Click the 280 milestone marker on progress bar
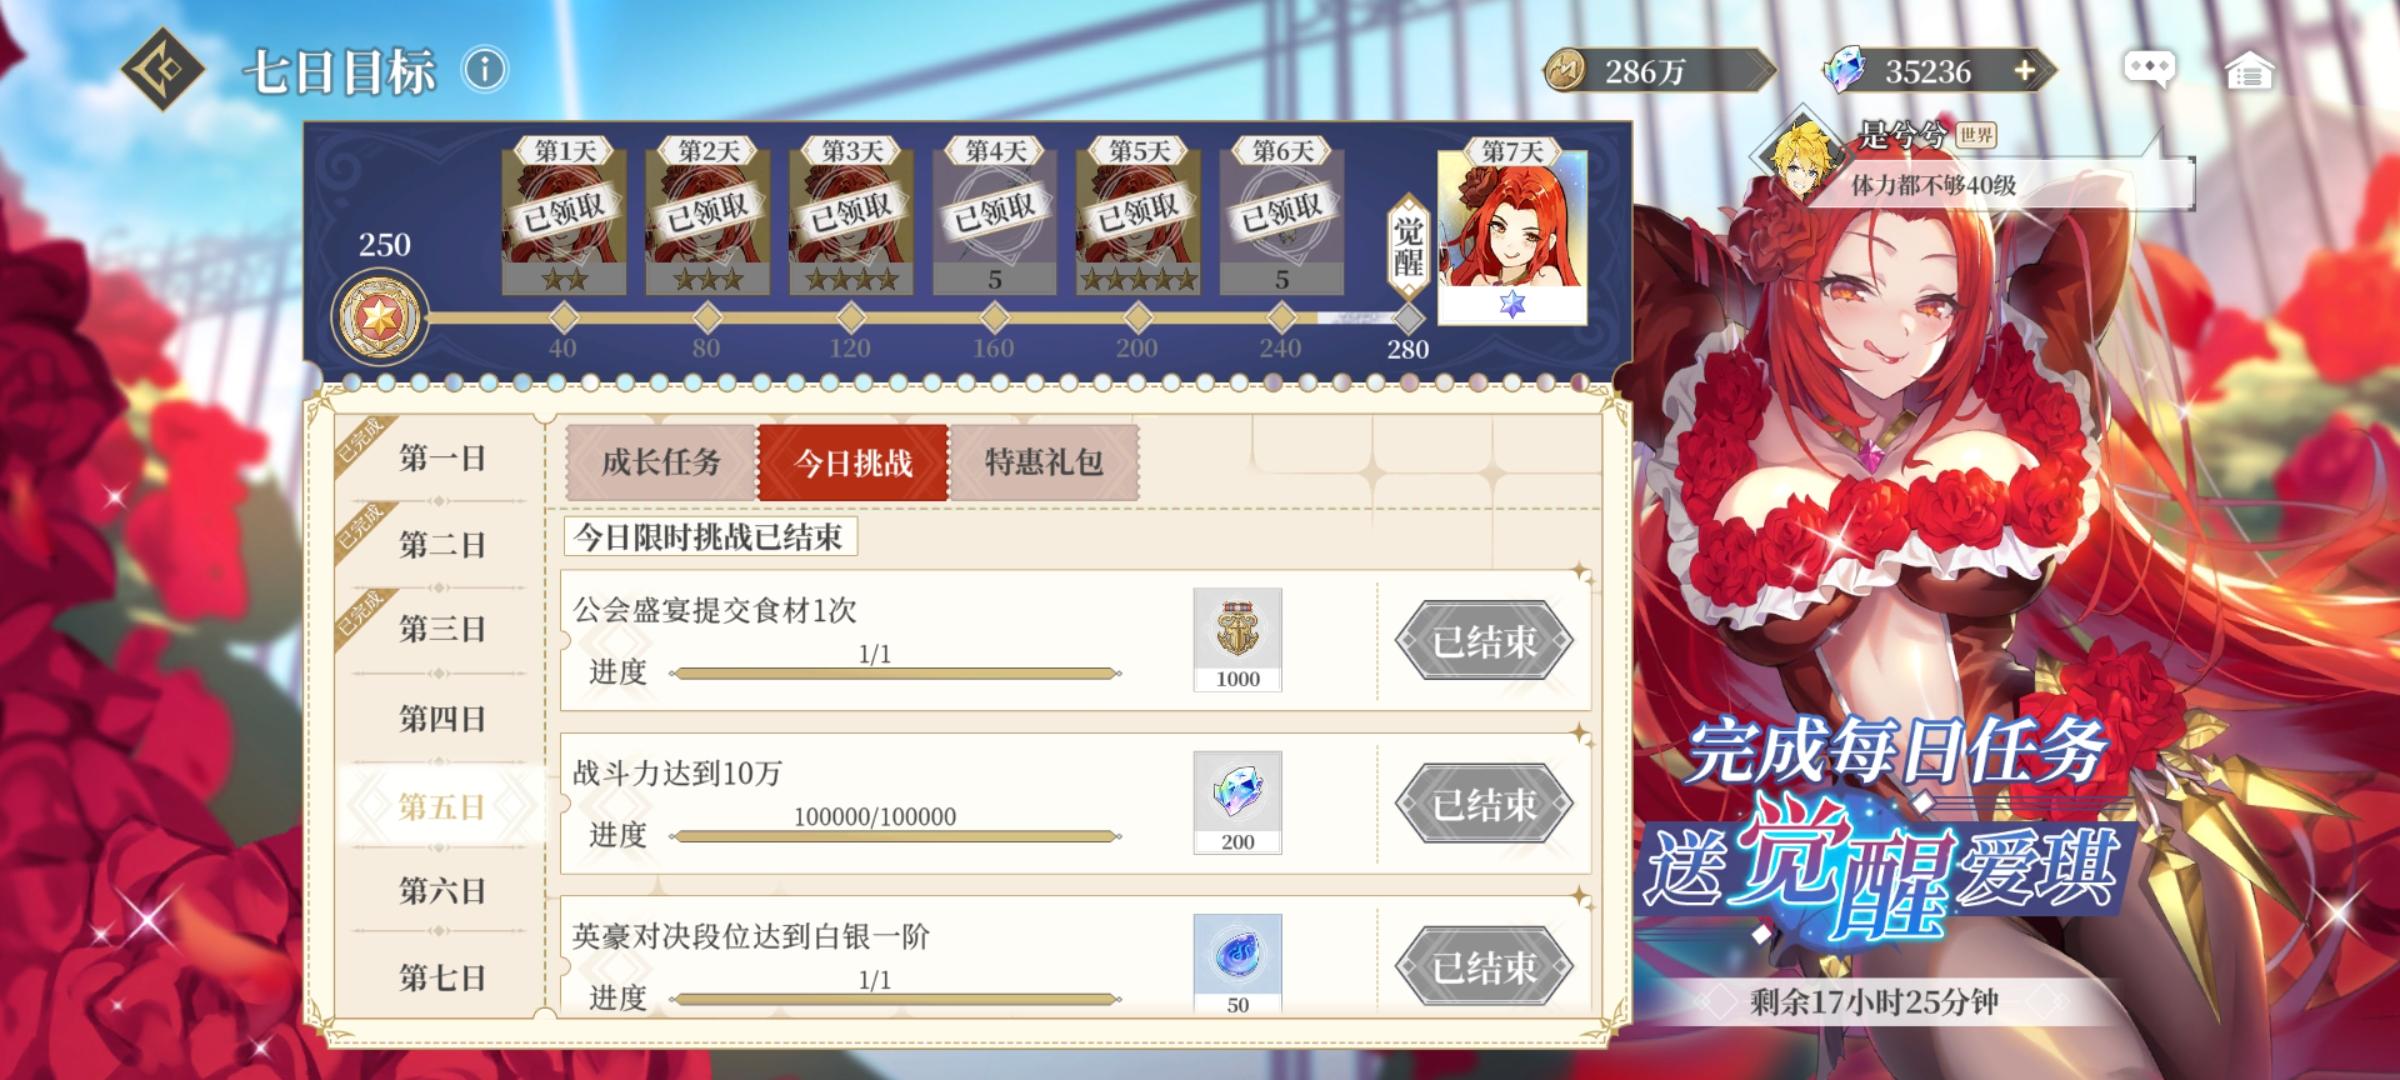2400x1080 pixels. coord(1408,319)
